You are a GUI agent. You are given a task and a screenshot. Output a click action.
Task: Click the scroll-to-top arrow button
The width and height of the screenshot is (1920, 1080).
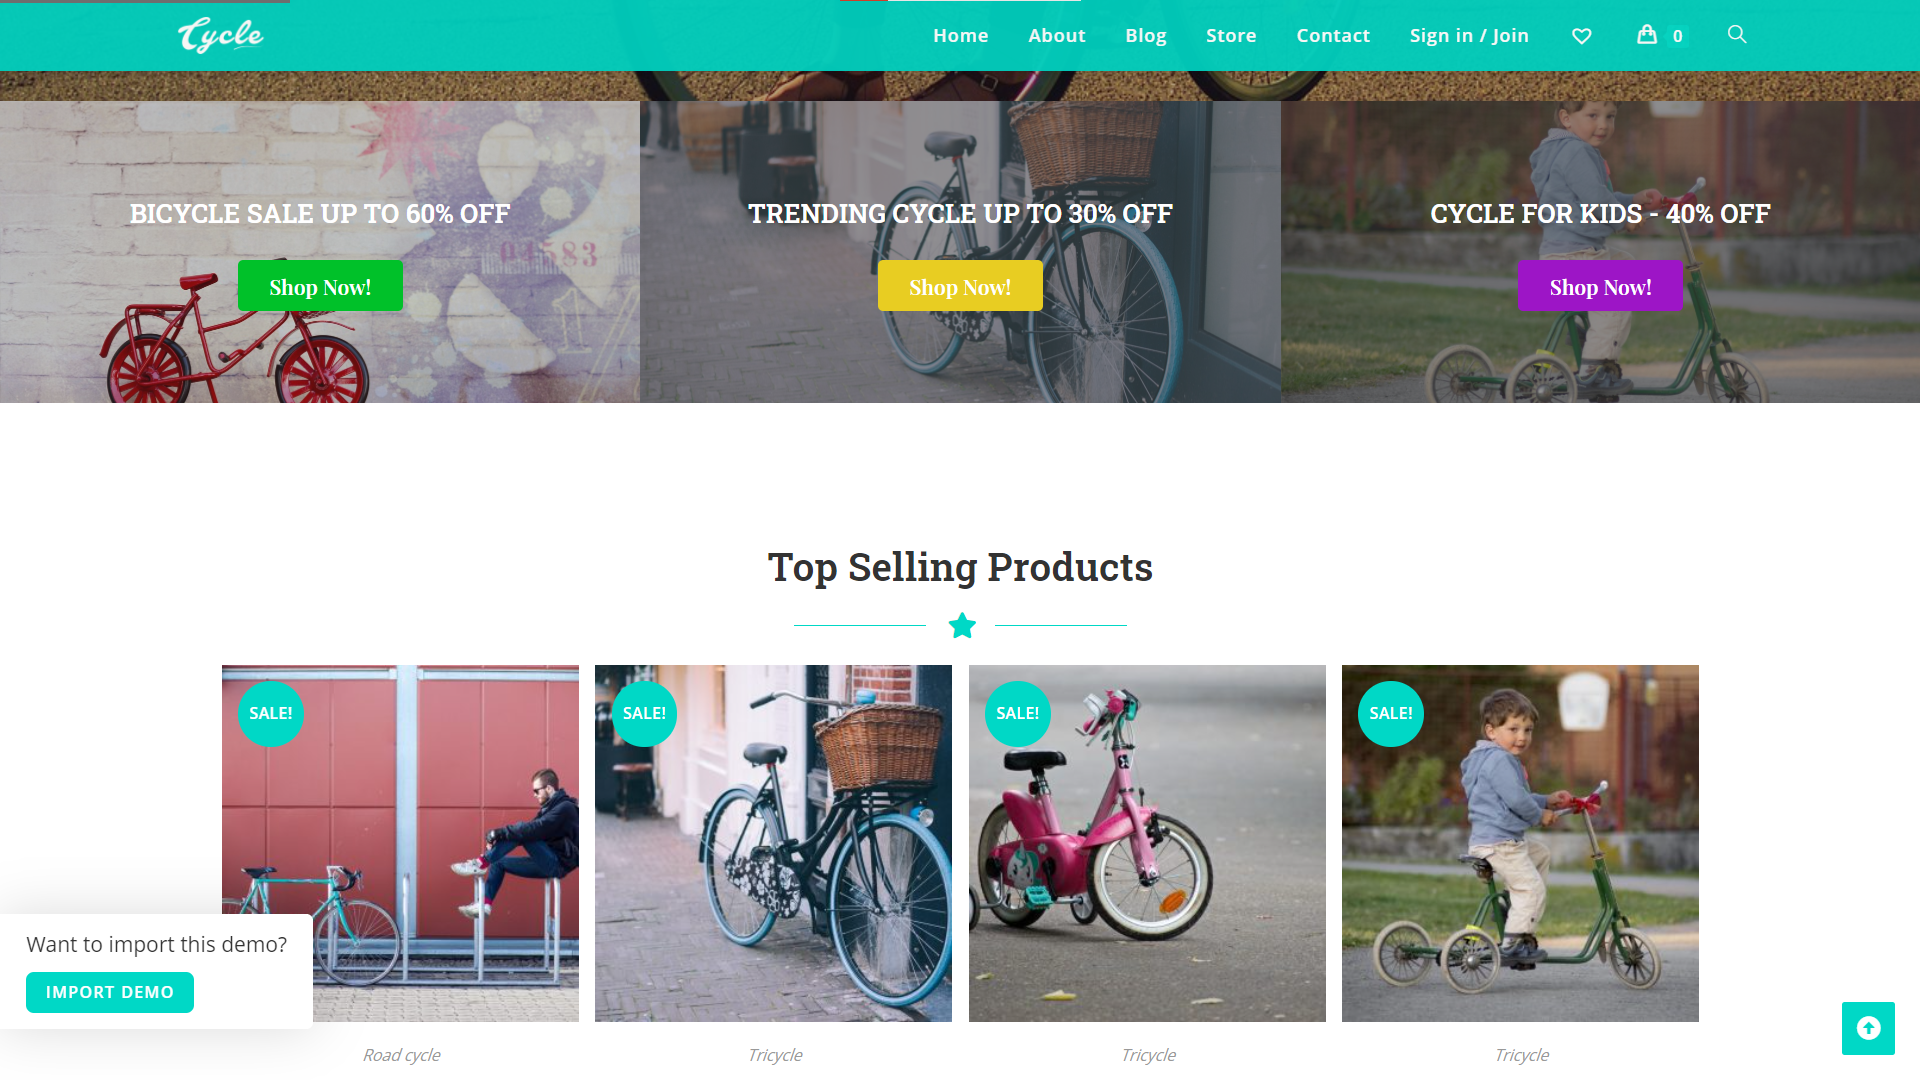[x=1868, y=1028]
